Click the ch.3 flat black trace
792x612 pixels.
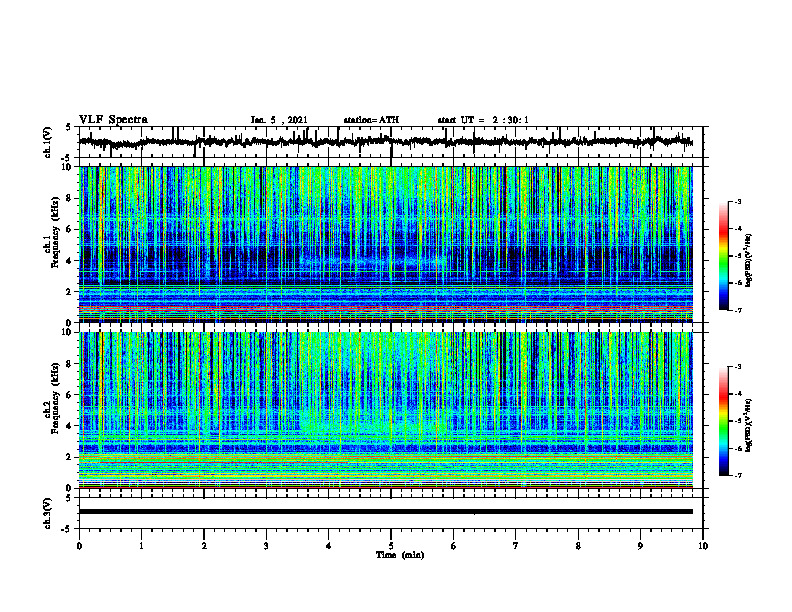click(x=386, y=512)
